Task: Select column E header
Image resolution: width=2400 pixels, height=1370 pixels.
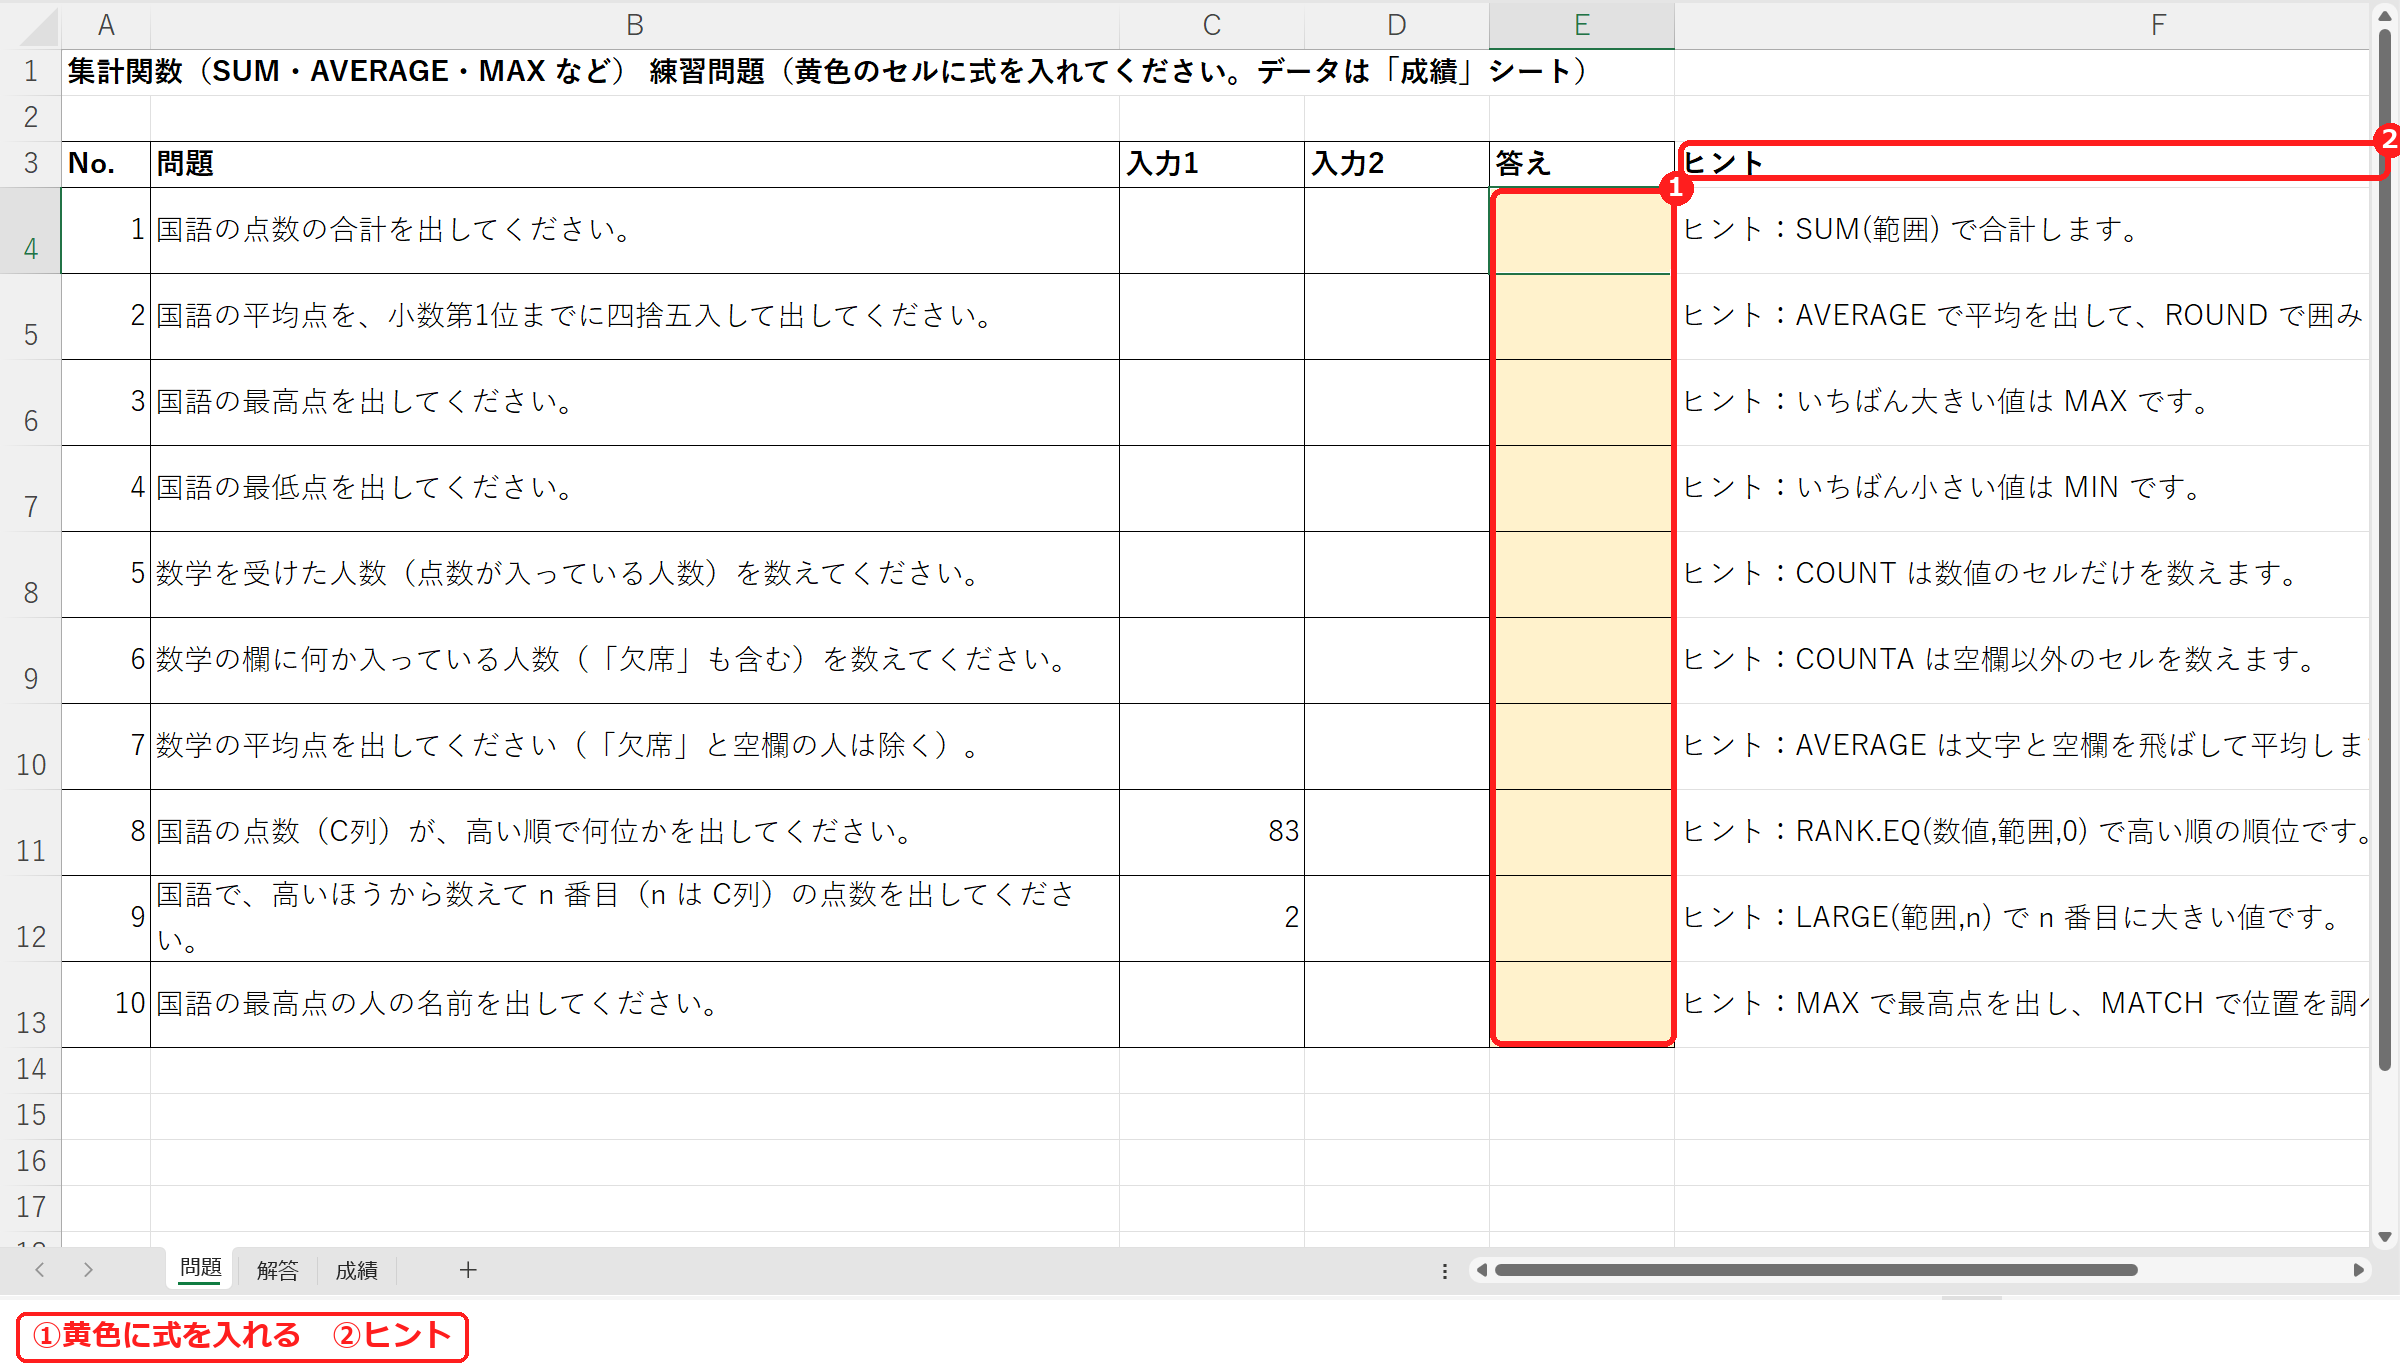Action: point(1582,25)
